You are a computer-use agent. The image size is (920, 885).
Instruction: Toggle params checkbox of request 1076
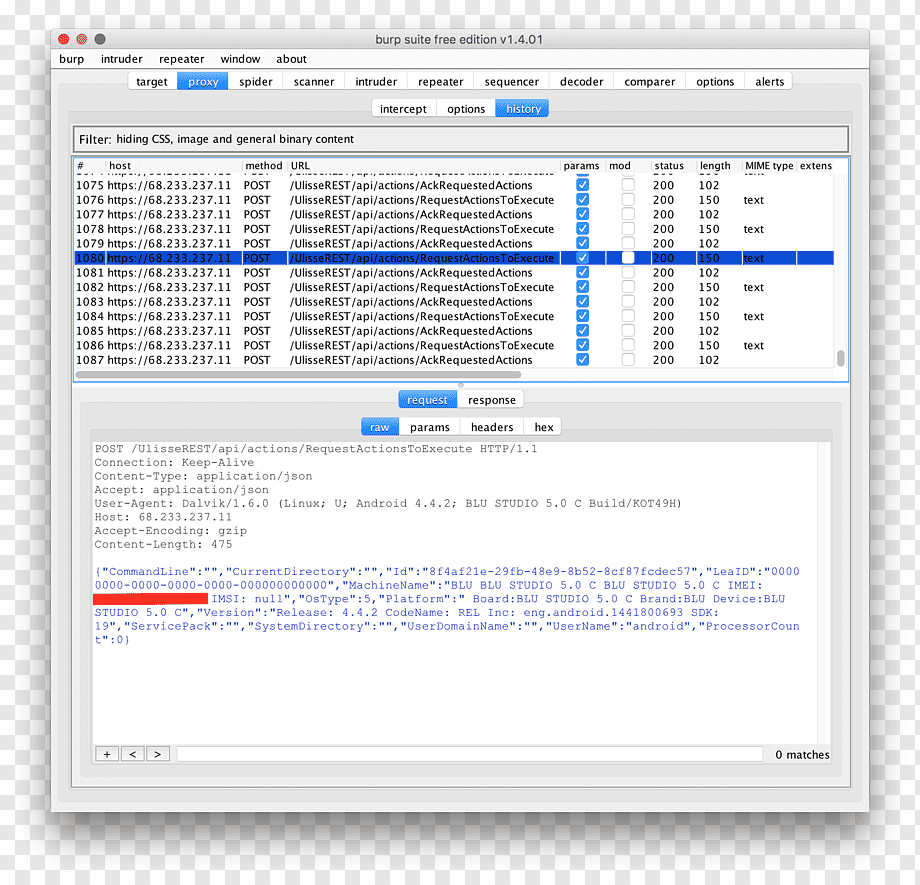click(582, 200)
